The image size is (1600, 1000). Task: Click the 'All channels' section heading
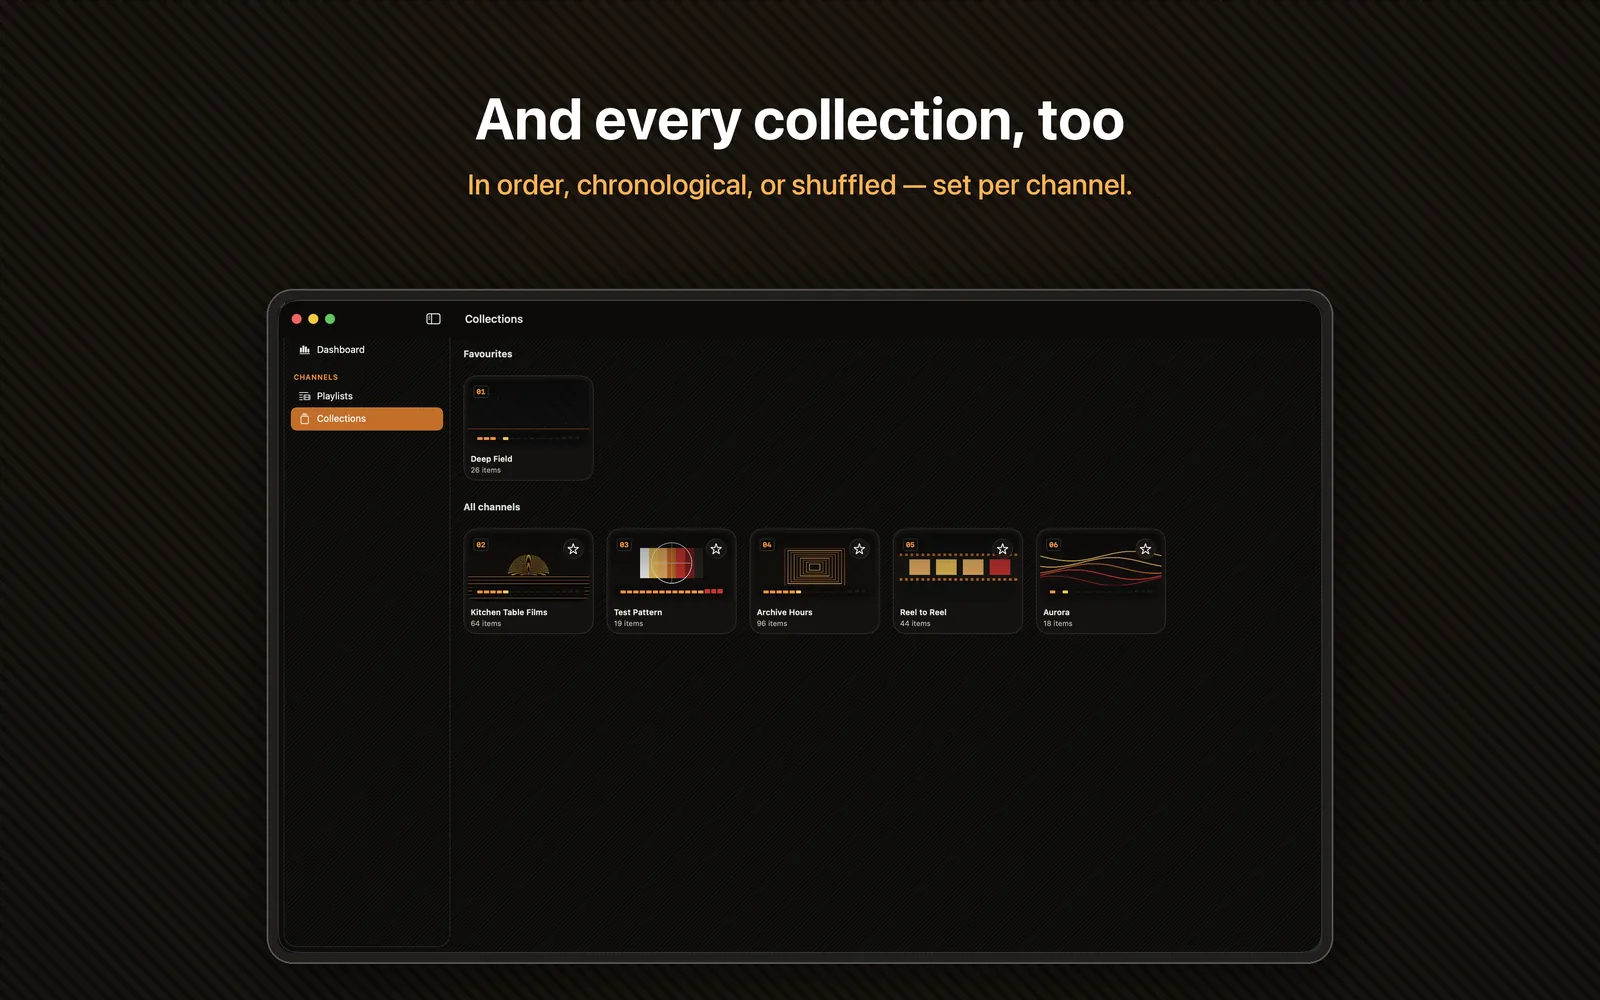[492, 507]
